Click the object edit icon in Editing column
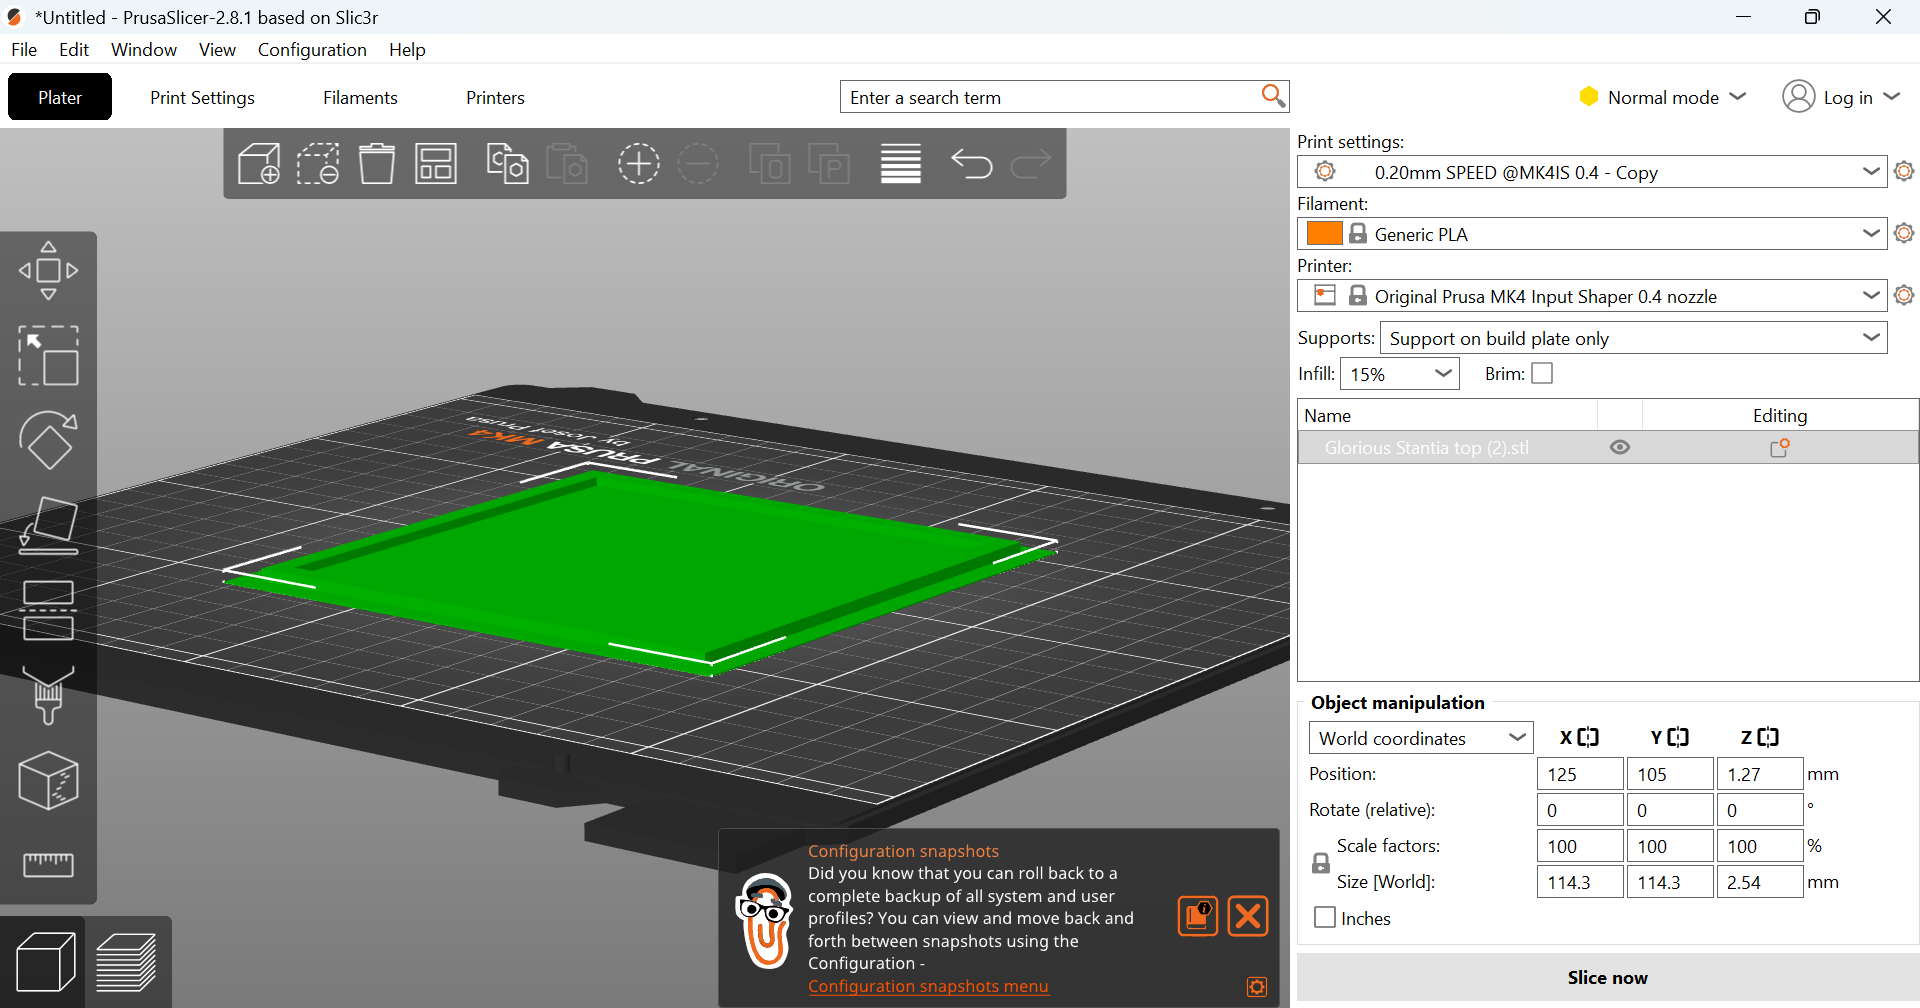 click(x=1780, y=448)
